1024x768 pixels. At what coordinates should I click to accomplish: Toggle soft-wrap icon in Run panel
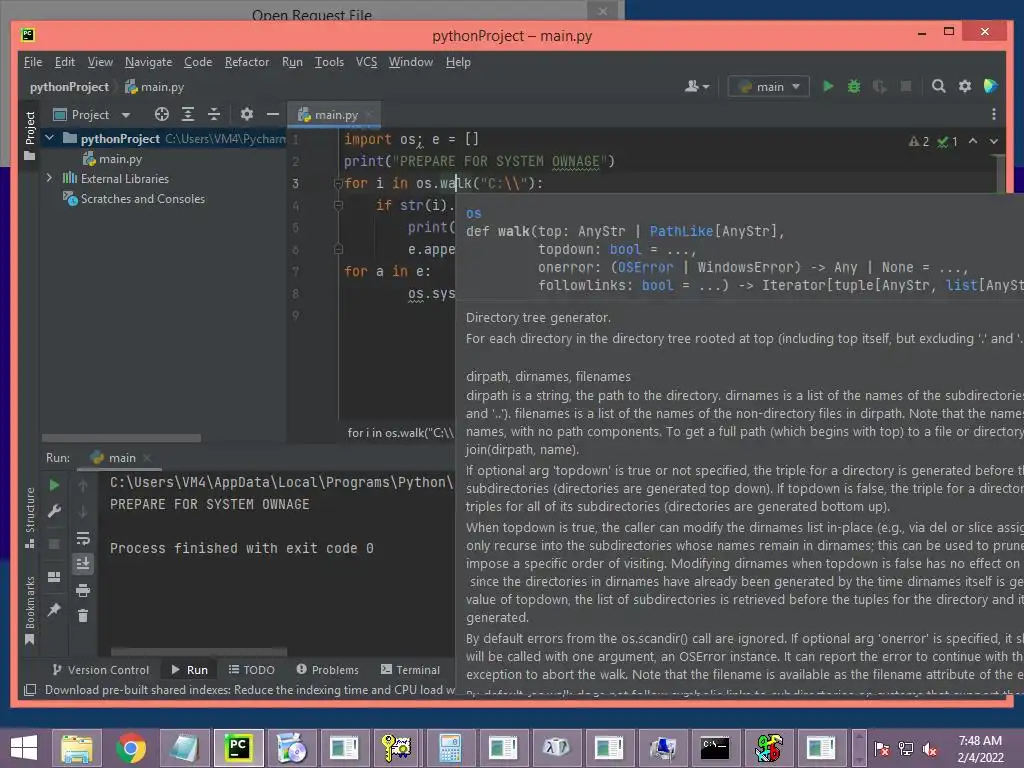coord(83,538)
